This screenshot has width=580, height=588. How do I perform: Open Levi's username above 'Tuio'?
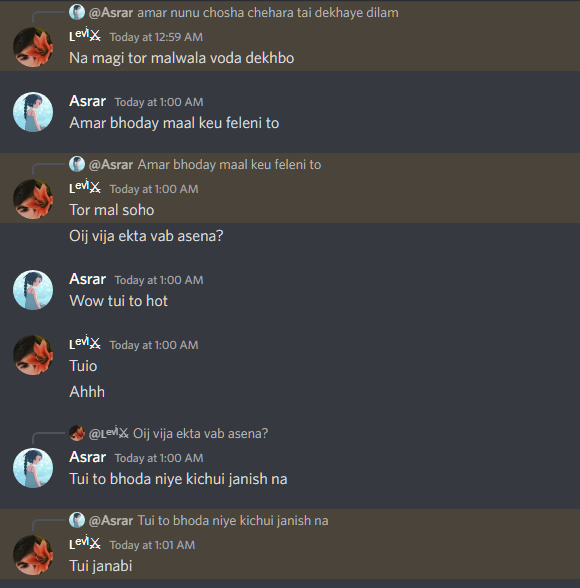pos(85,343)
